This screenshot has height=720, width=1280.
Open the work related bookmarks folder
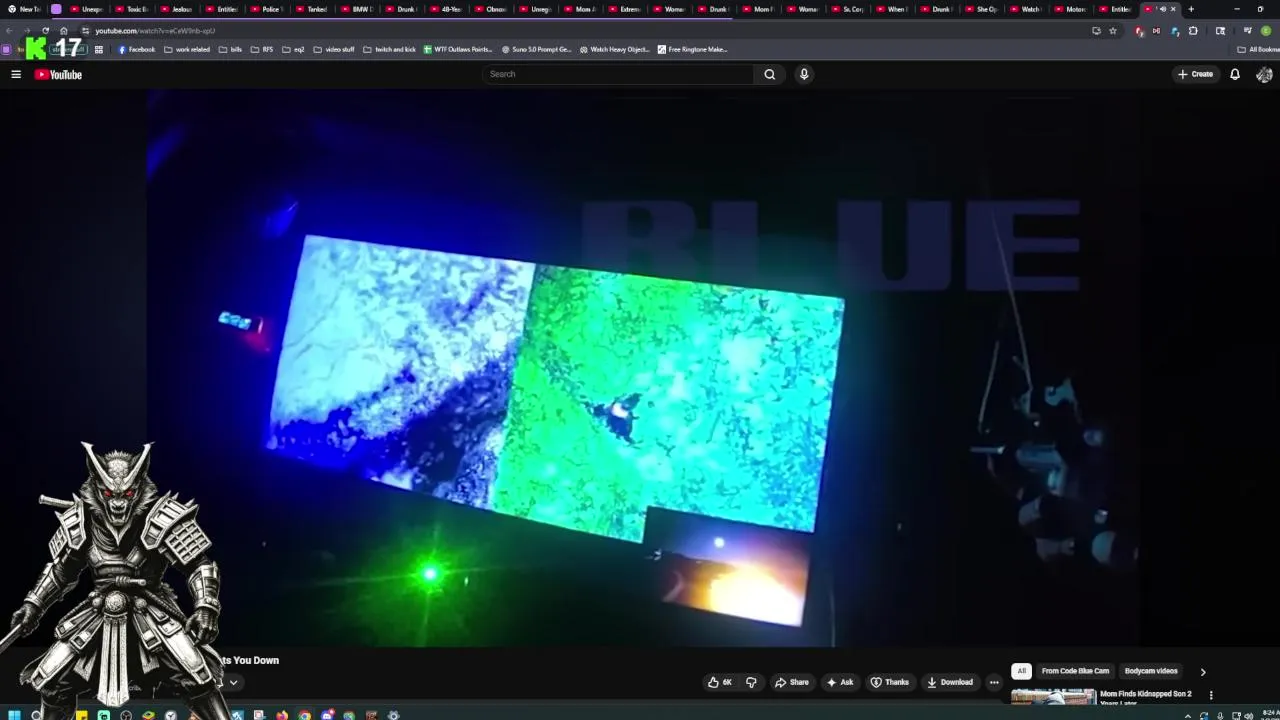pyautogui.click(x=187, y=49)
